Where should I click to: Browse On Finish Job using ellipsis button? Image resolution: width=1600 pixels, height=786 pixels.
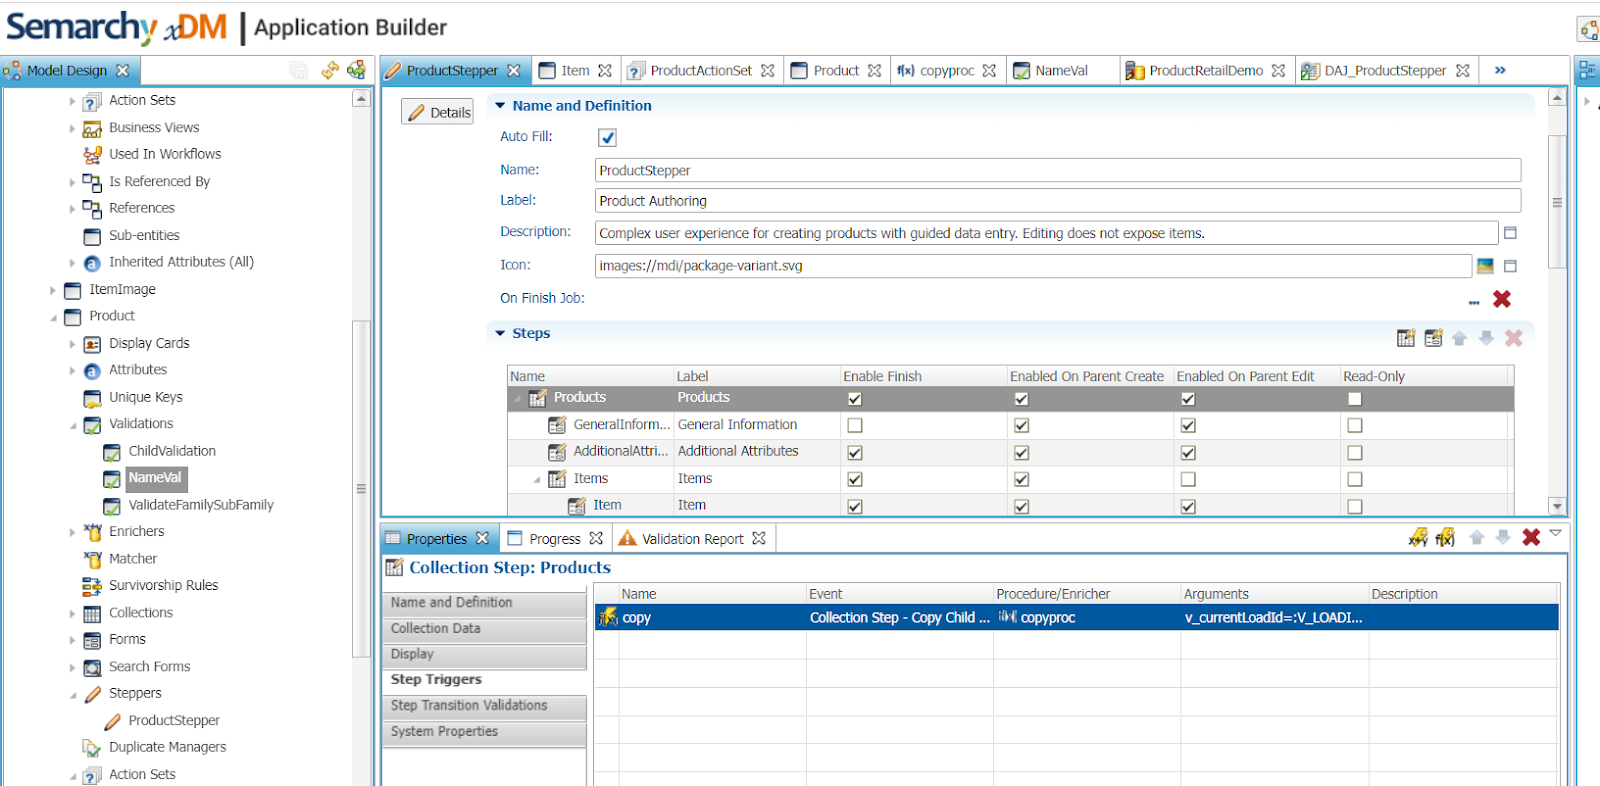pyautogui.click(x=1474, y=301)
